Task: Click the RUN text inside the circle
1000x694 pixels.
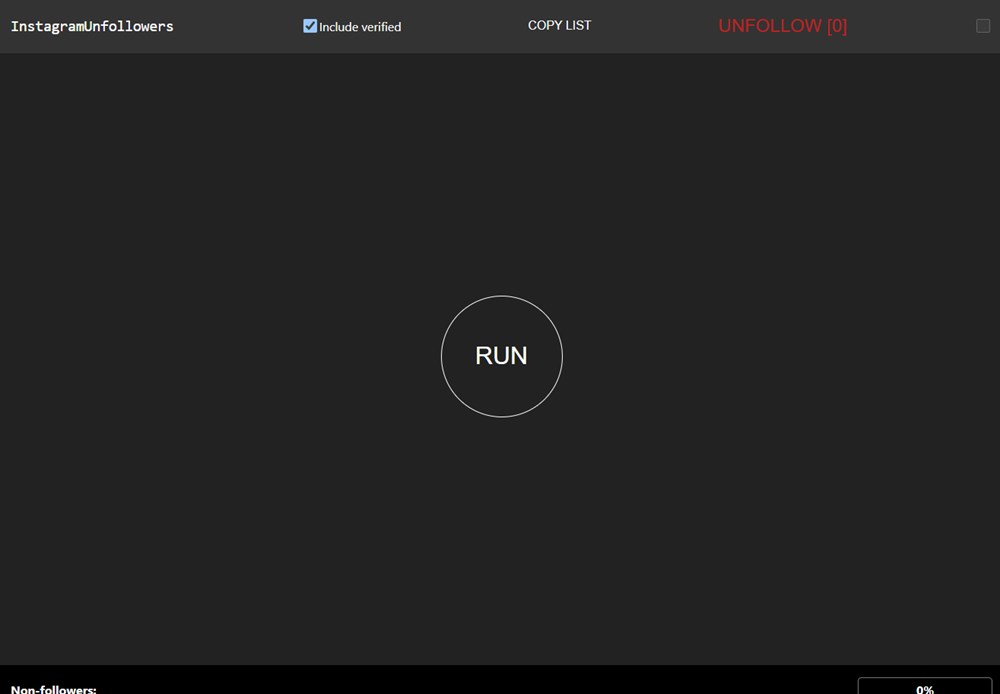Action: click(501, 356)
